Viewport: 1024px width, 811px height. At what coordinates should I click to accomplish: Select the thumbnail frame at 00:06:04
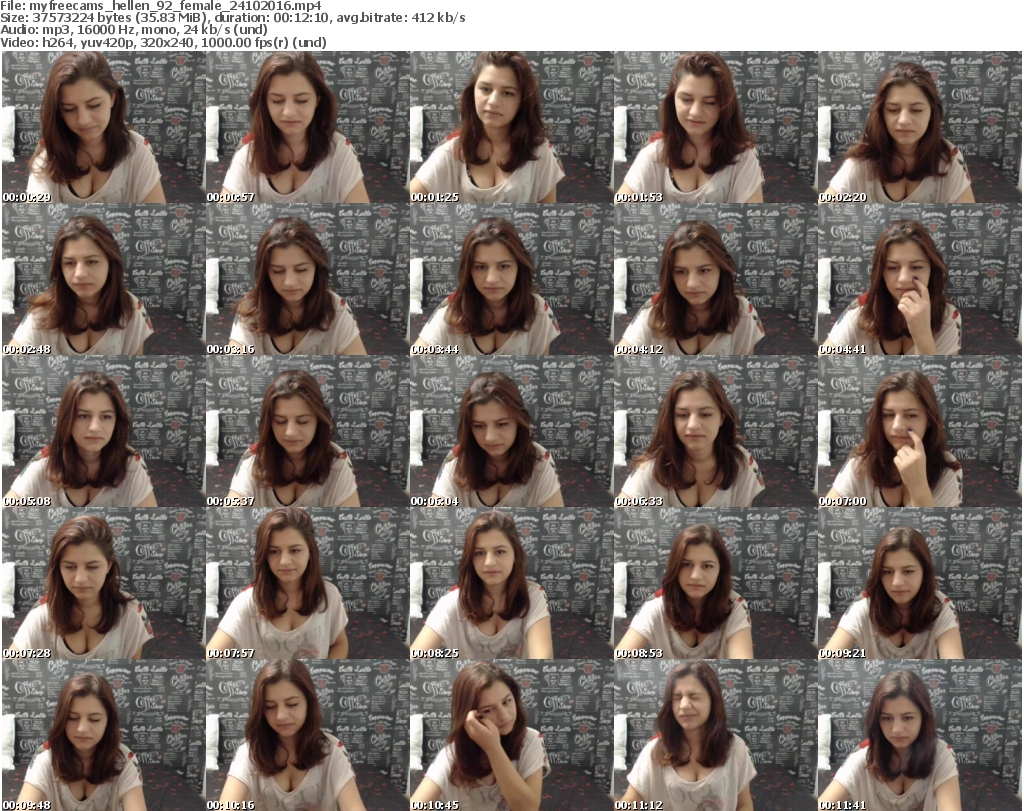pos(511,431)
